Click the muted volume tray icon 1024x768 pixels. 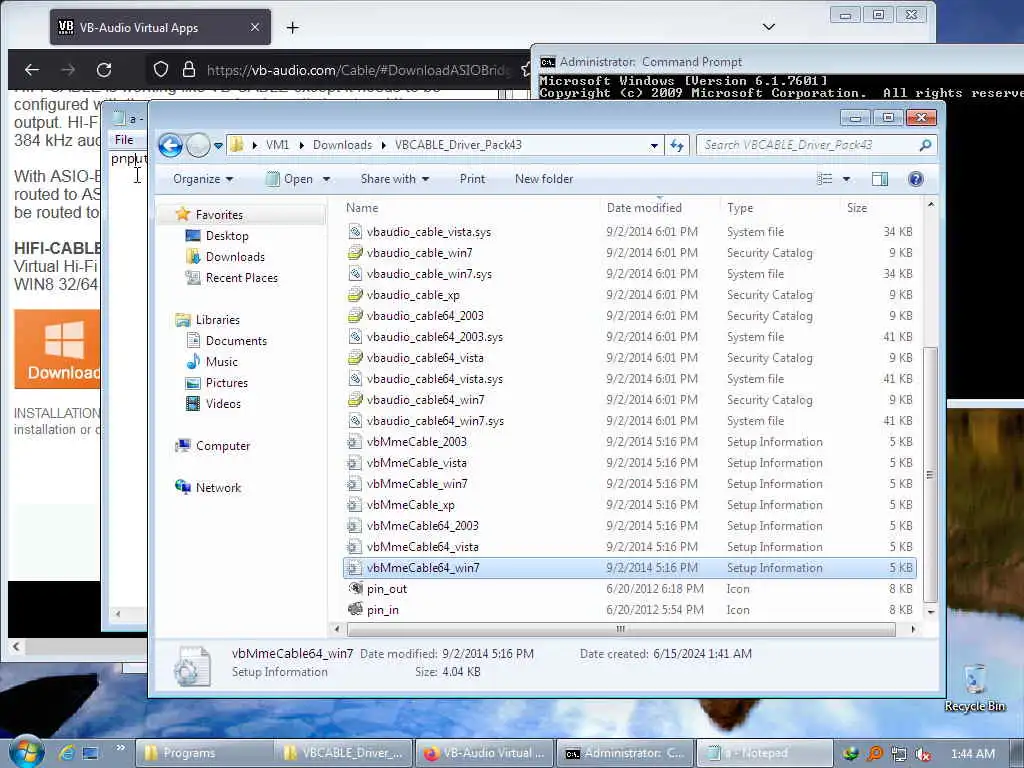(923, 754)
